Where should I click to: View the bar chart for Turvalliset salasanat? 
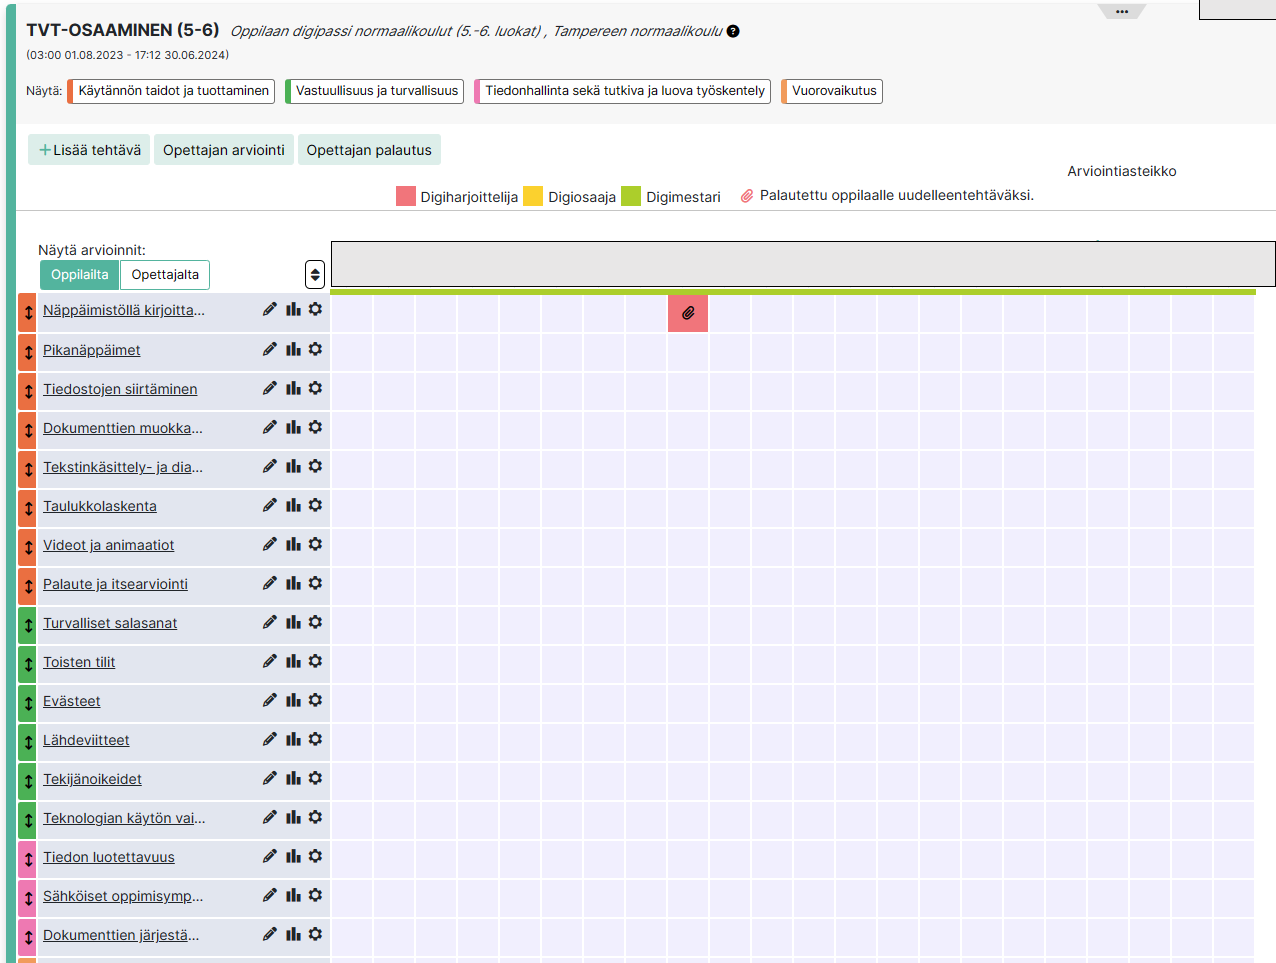point(293,622)
